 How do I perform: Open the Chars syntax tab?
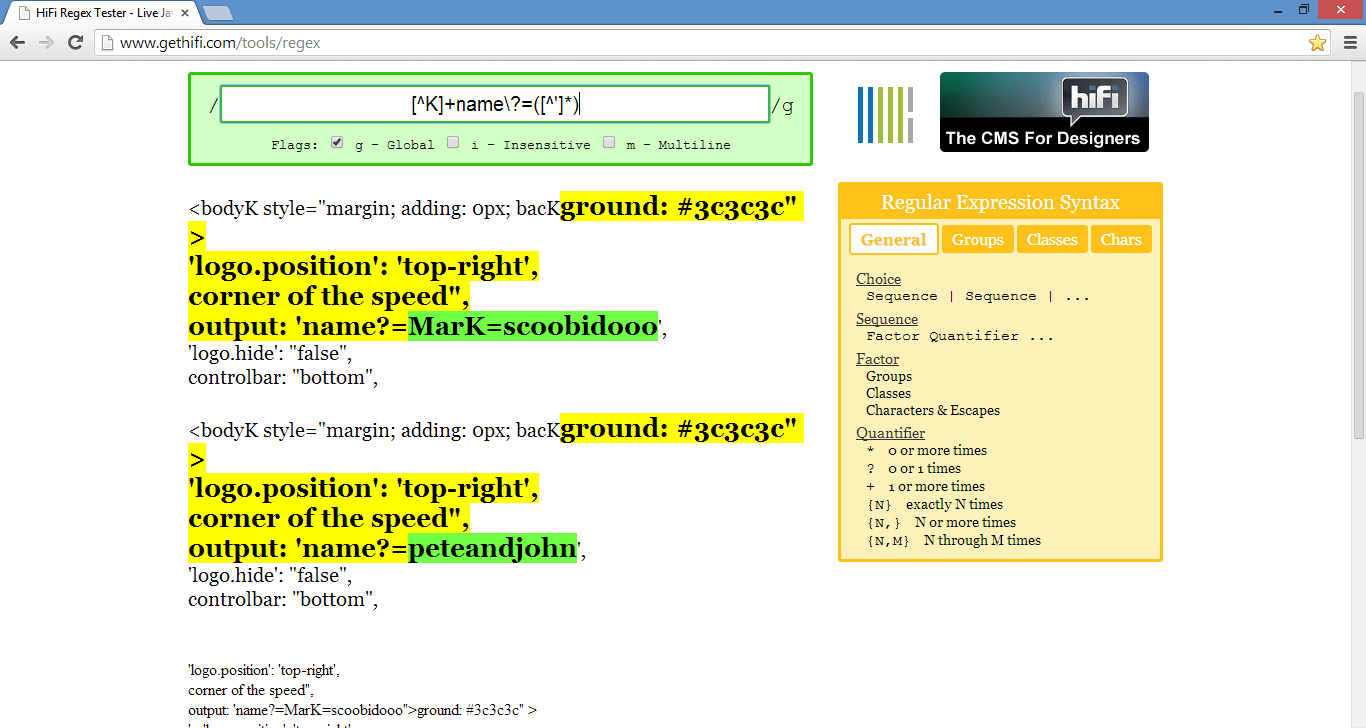click(x=1121, y=239)
